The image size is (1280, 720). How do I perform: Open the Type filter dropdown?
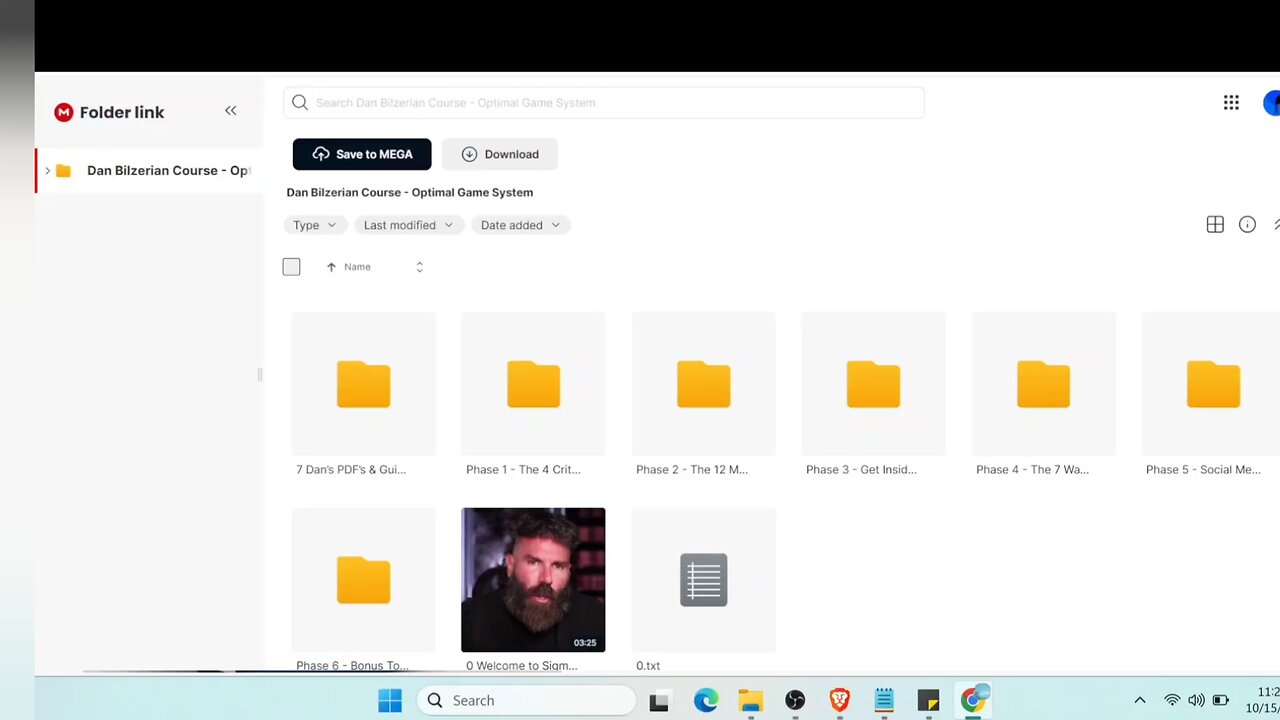coord(315,225)
